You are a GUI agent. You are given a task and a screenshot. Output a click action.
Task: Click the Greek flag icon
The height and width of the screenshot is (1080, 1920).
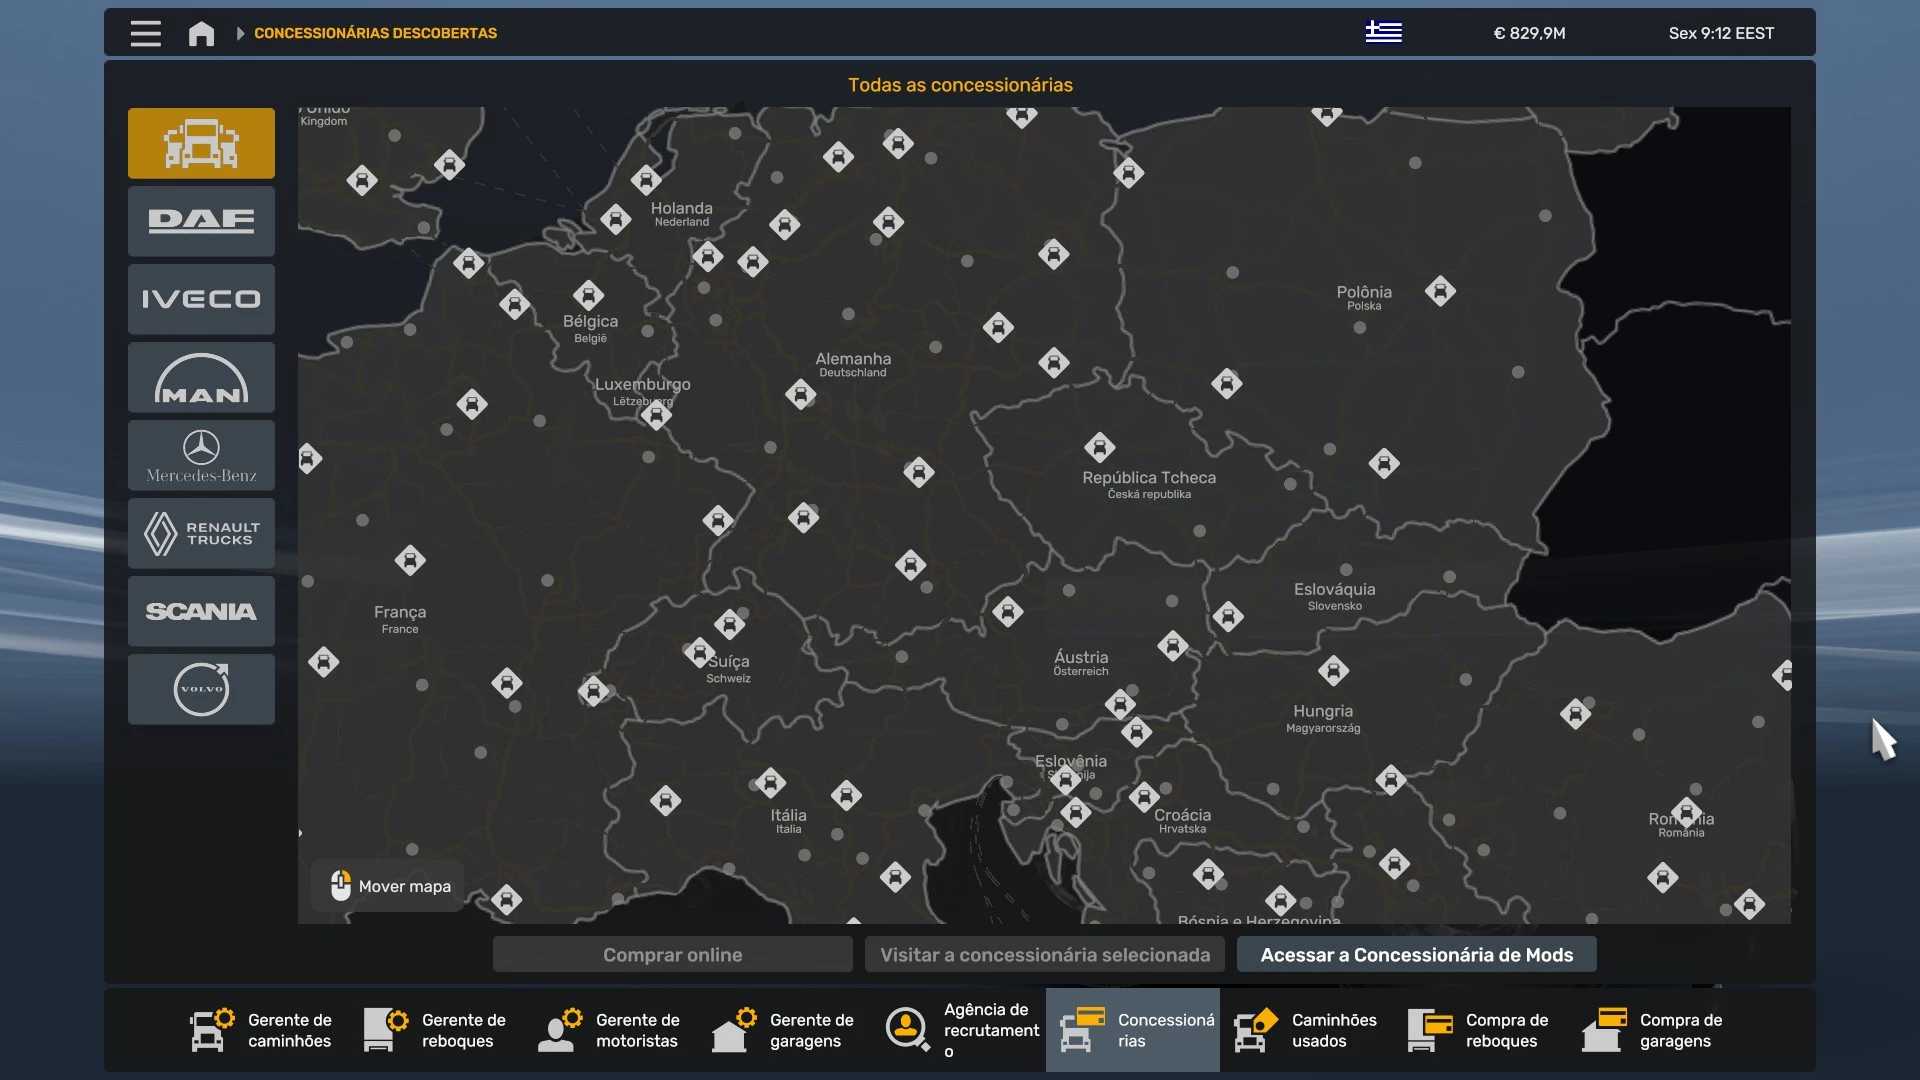click(x=1383, y=33)
